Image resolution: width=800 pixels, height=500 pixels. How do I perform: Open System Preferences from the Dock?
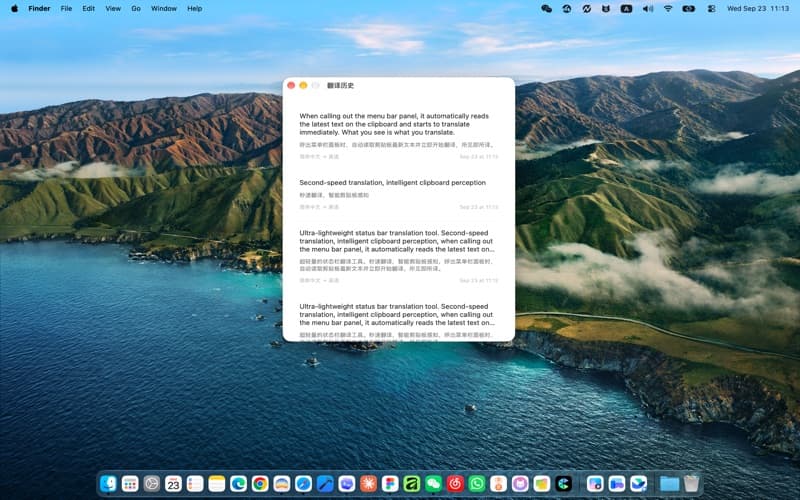coord(152,483)
